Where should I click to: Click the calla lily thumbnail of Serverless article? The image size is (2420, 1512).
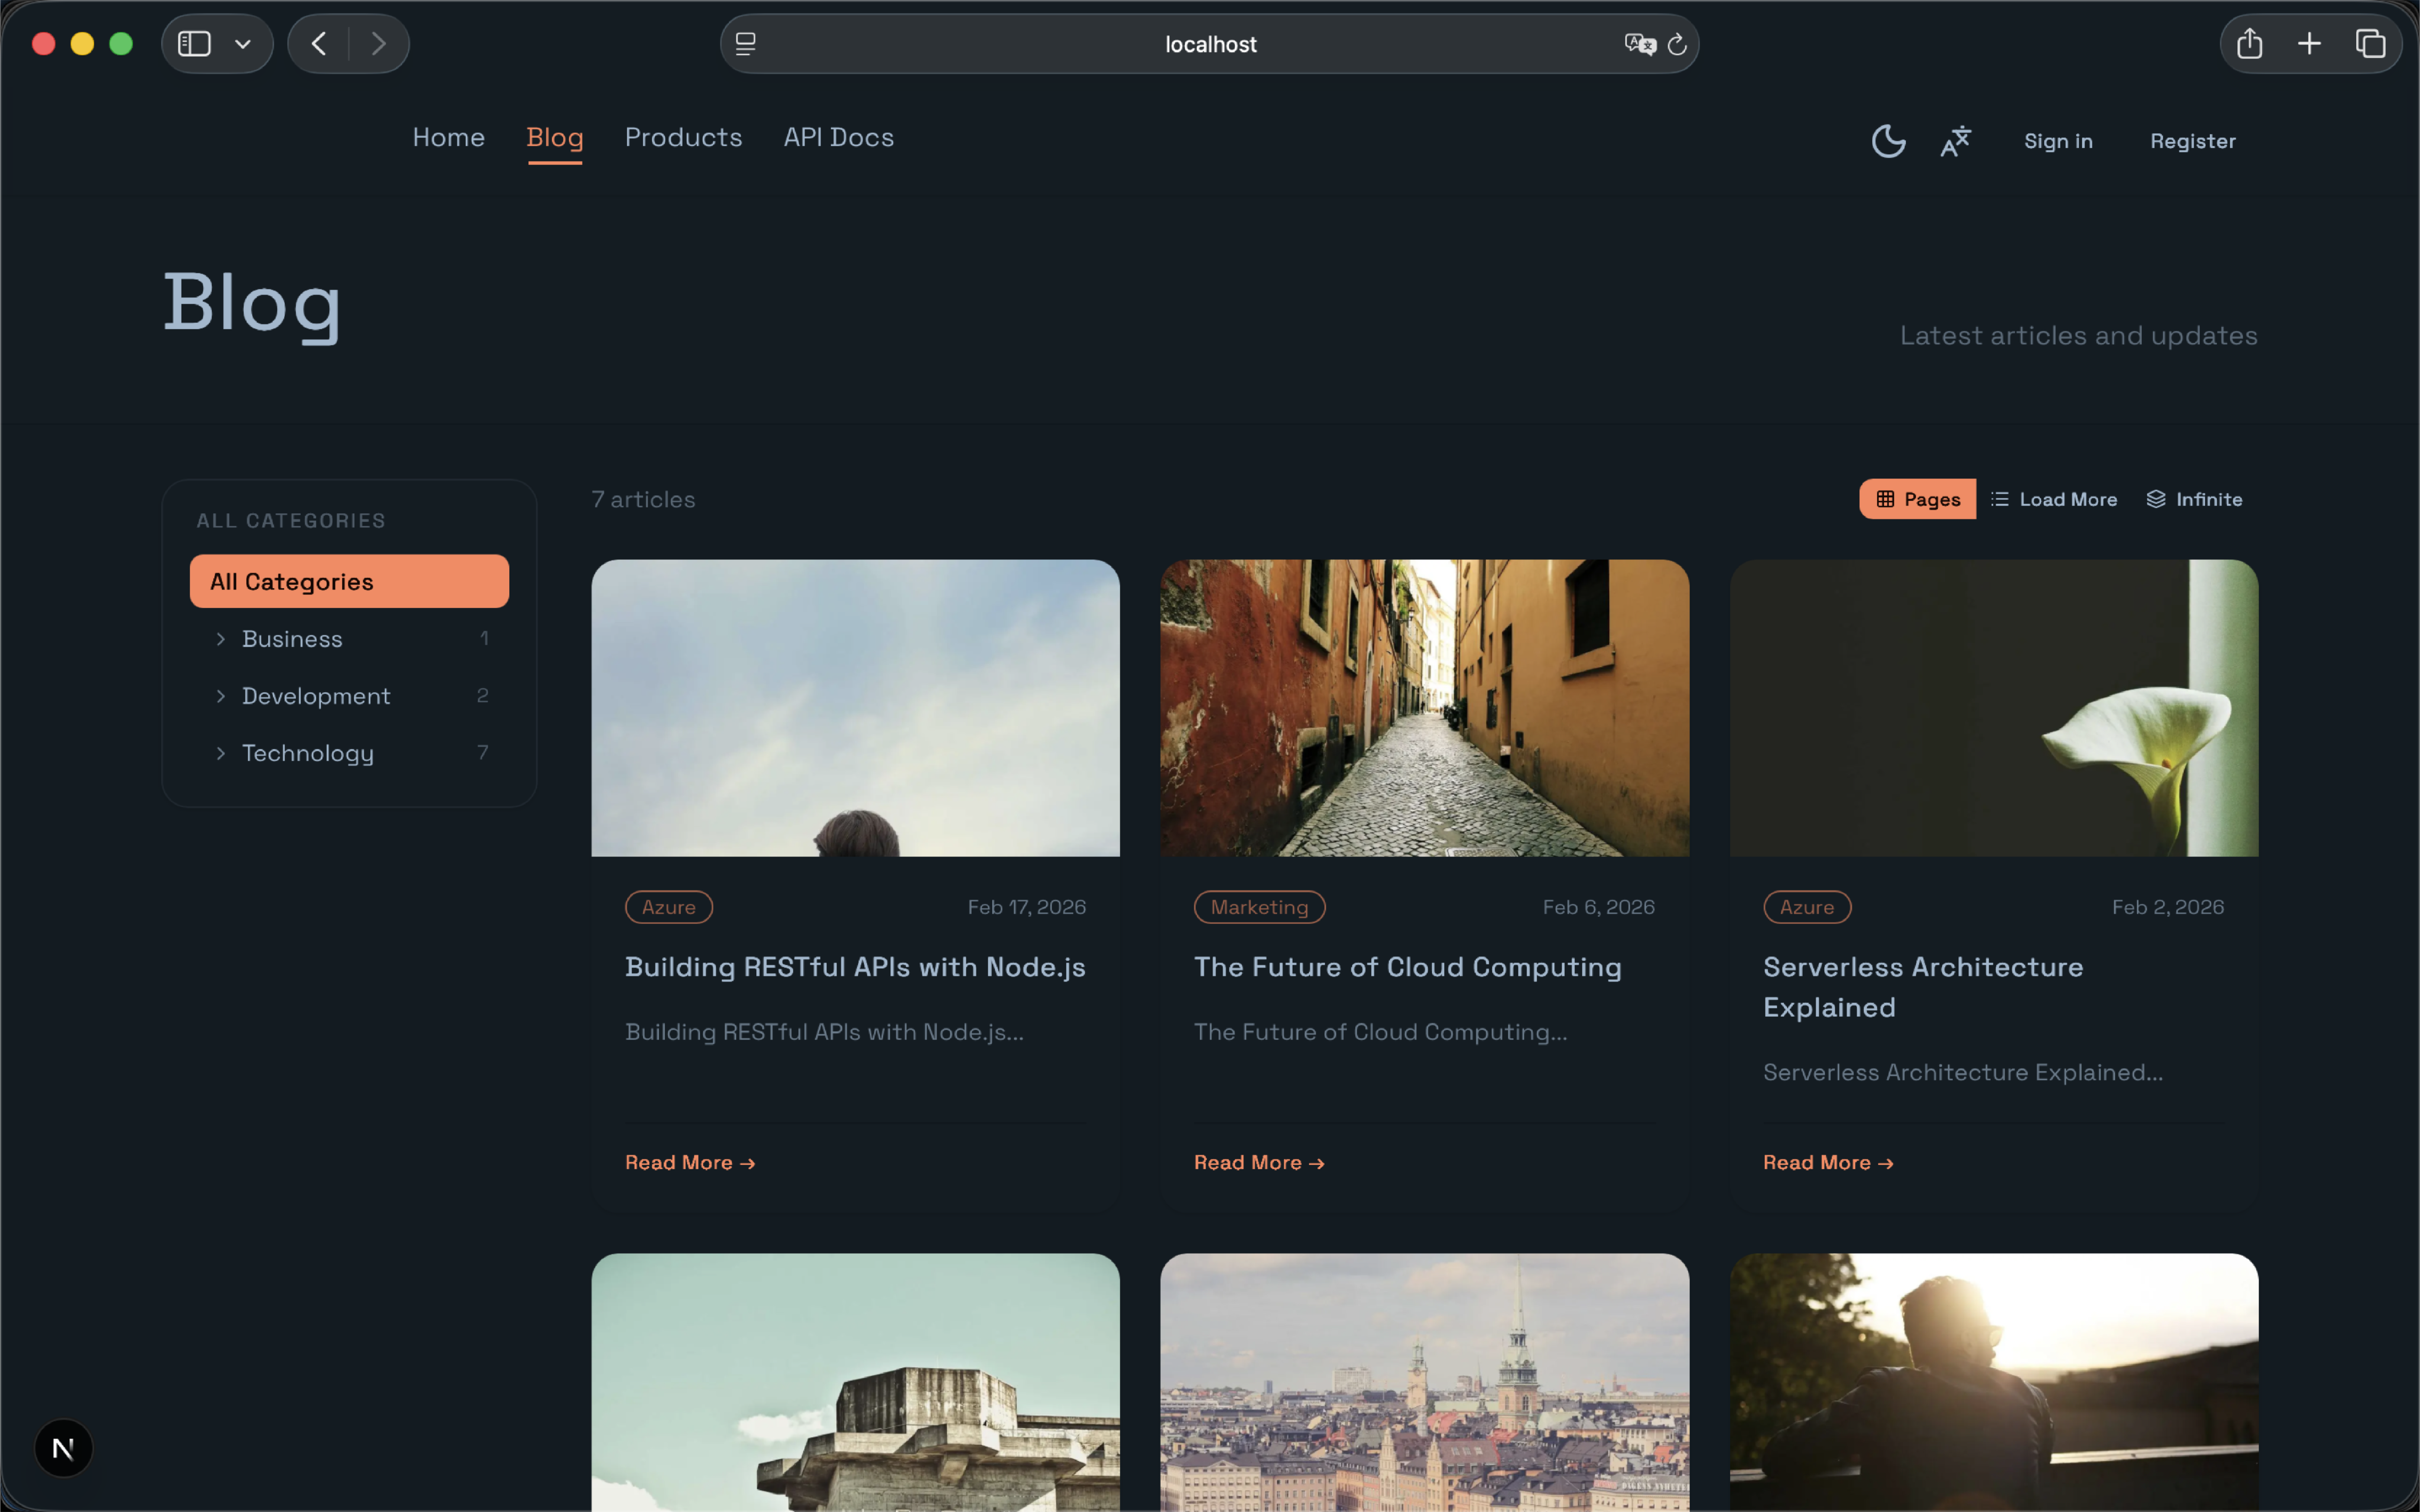pyautogui.click(x=1994, y=708)
